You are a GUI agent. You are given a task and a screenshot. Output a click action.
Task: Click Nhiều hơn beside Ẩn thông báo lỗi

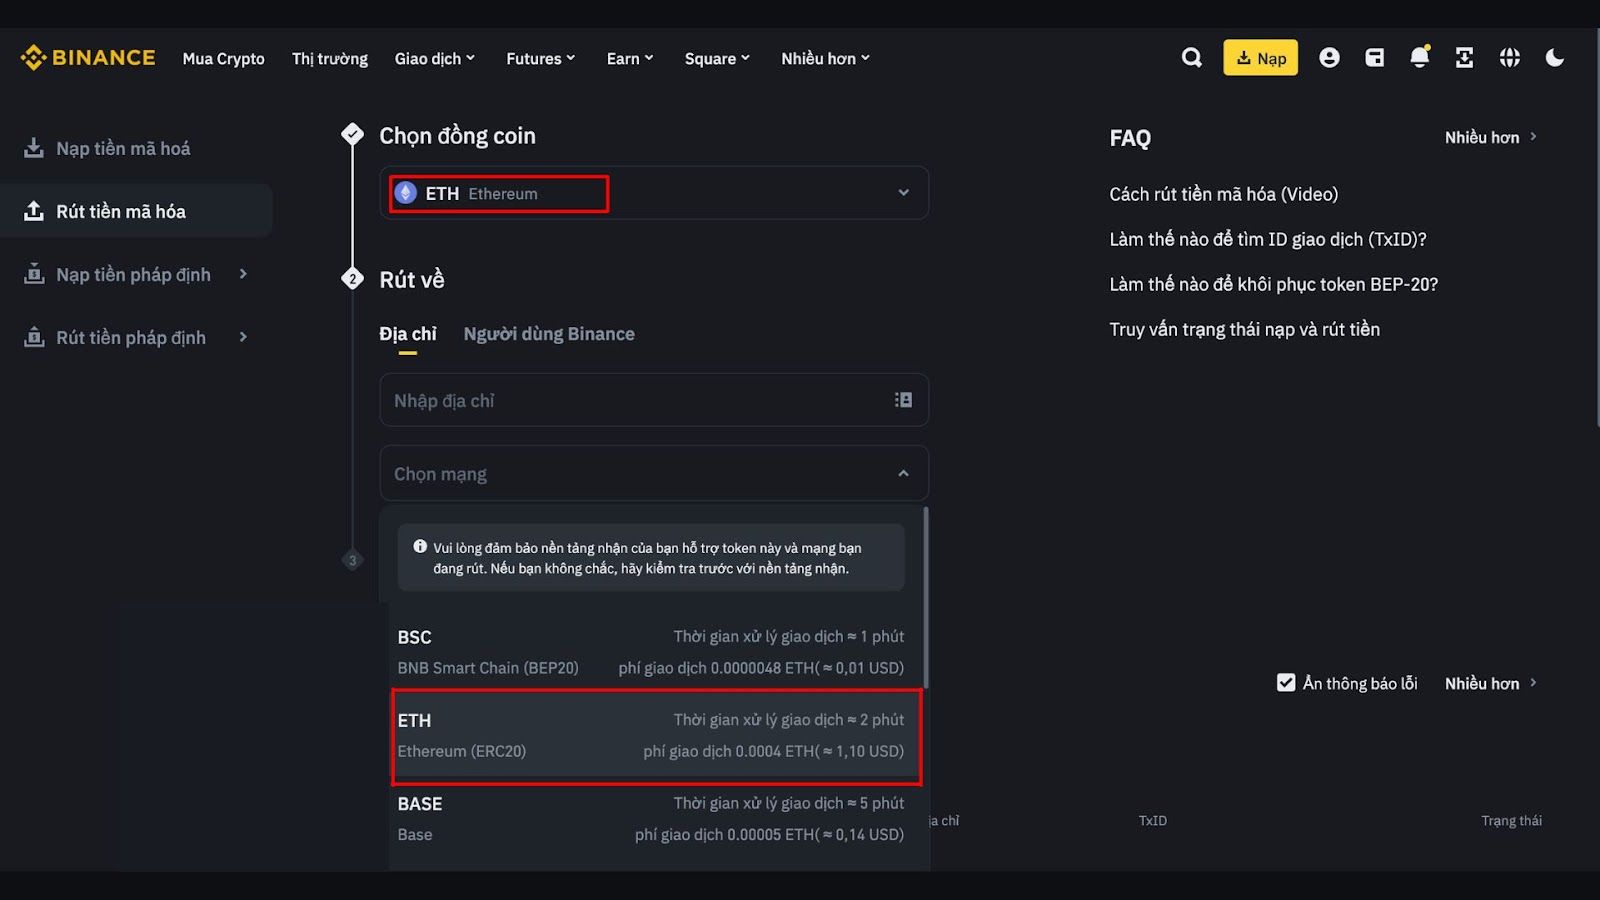pos(1490,683)
